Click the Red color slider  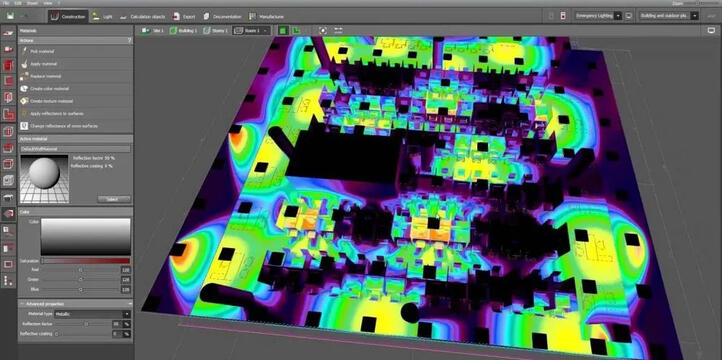pos(80,270)
